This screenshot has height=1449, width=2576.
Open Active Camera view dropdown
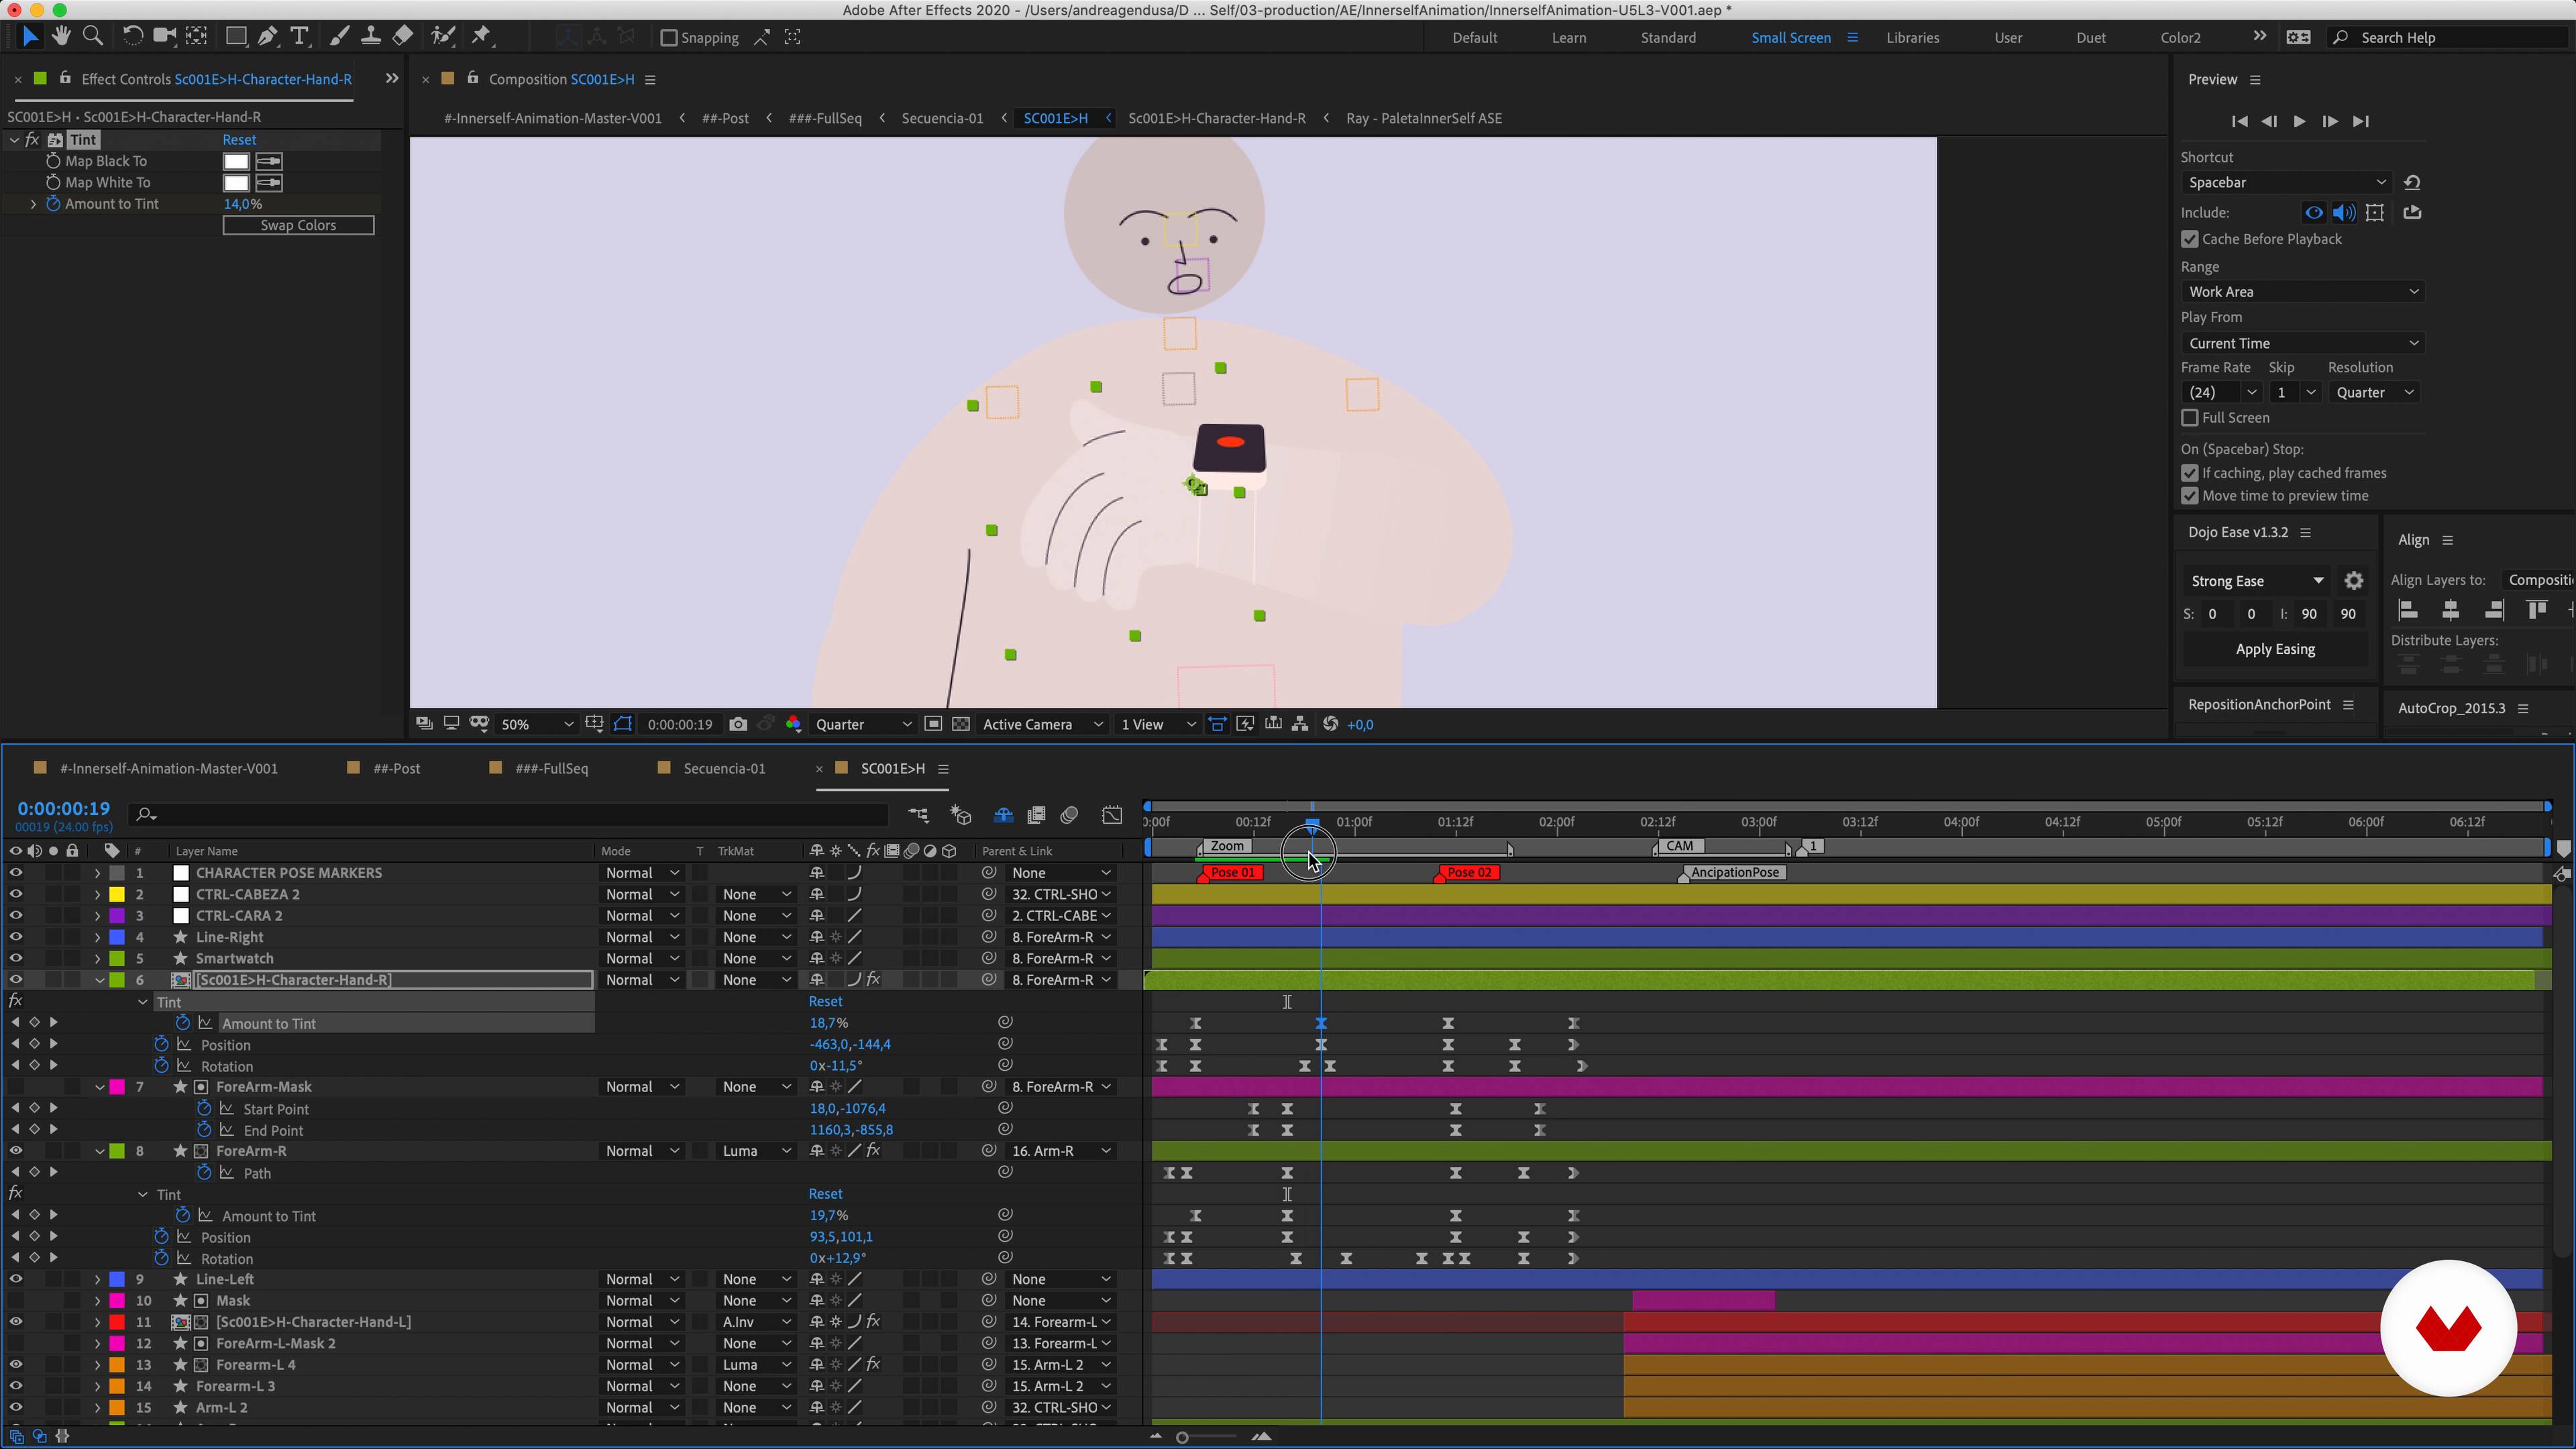click(x=1042, y=724)
